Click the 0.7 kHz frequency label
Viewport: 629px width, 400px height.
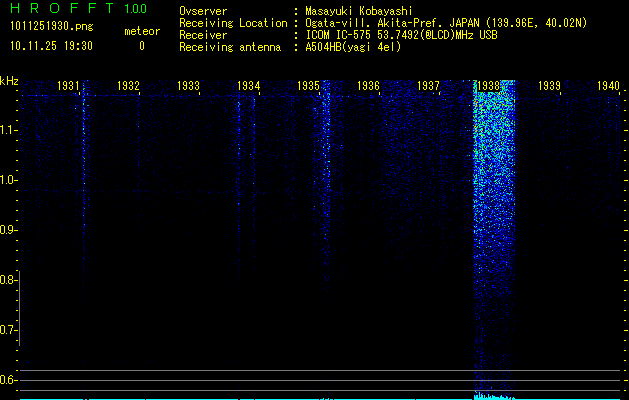point(8,330)
